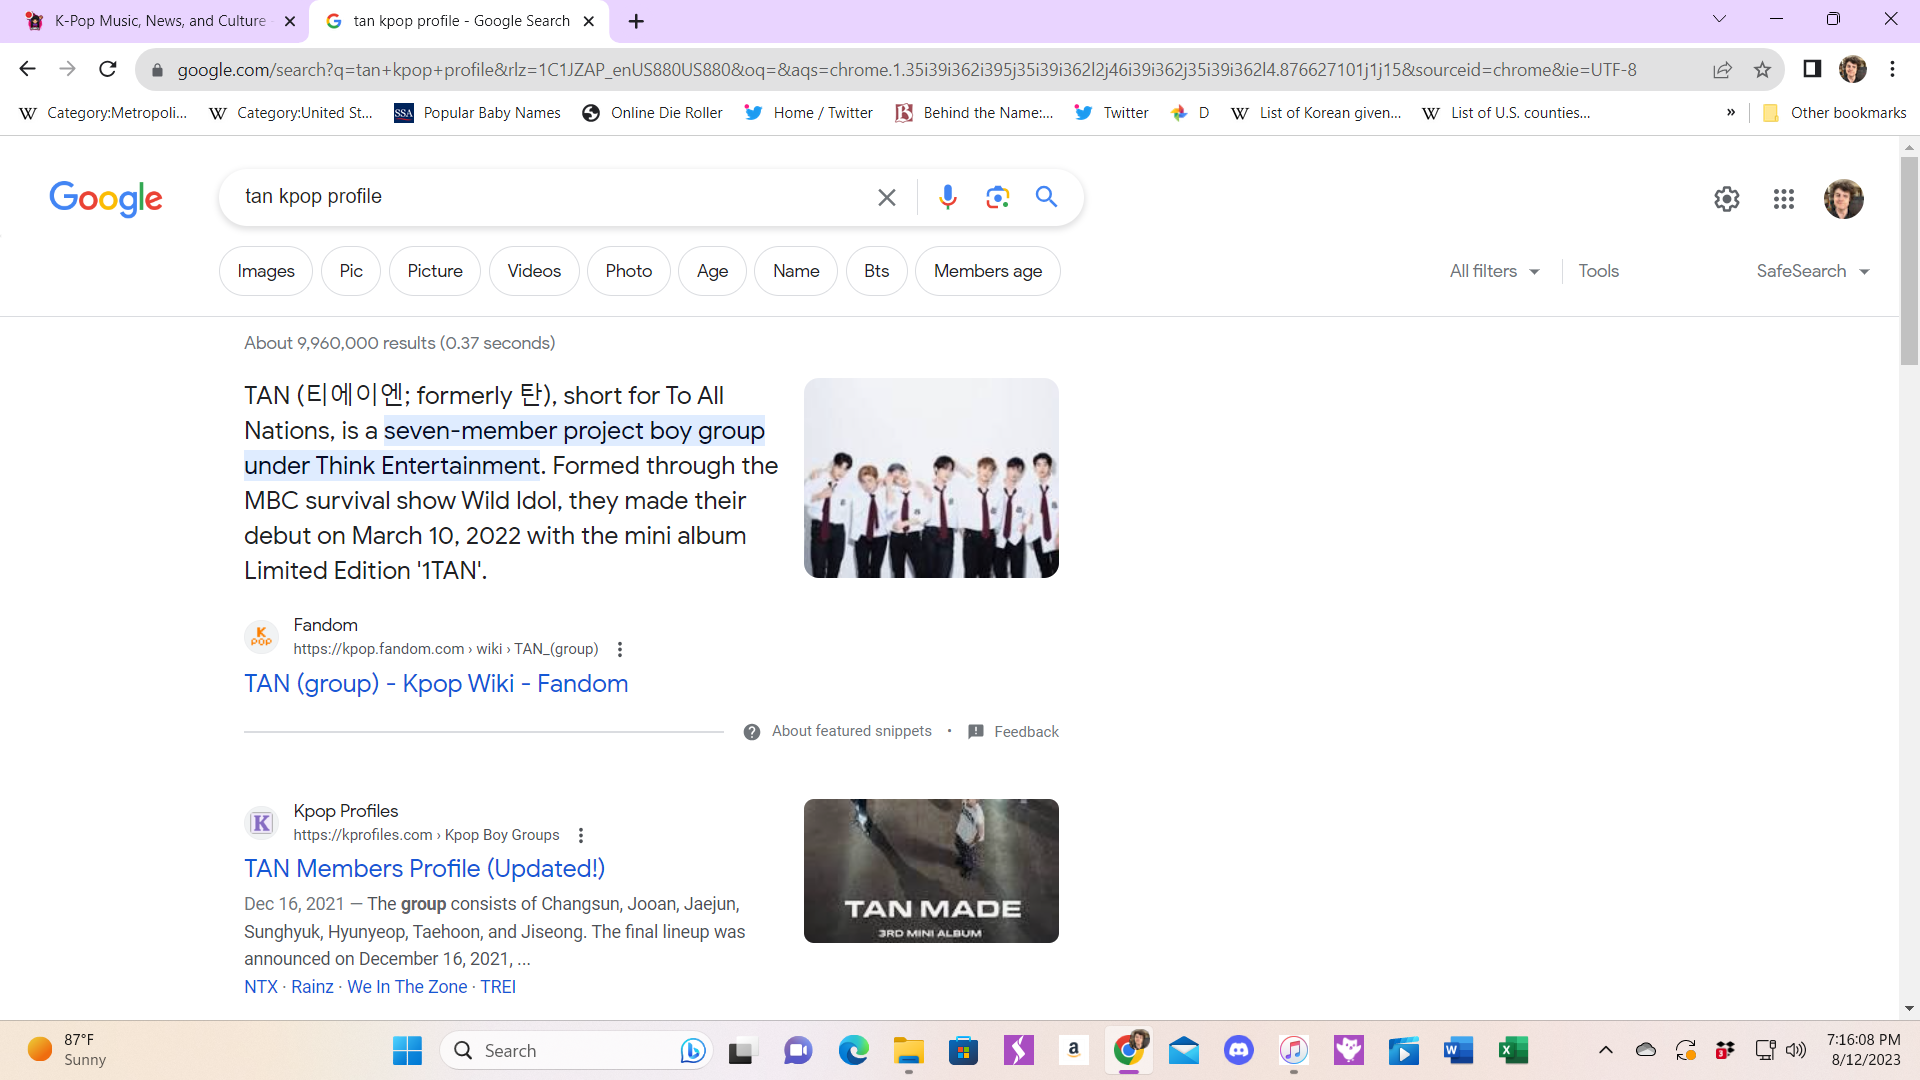1920x1080 pixels.
Task: Open Online Die Roller bookmark
Action: 652,113
